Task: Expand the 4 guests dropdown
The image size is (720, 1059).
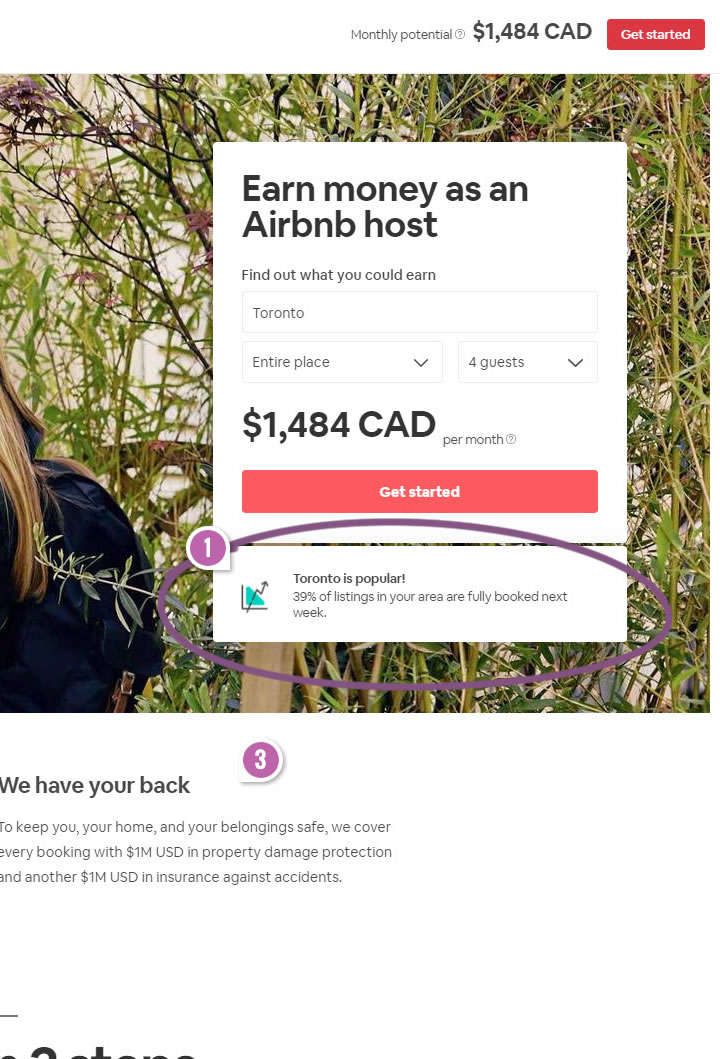Action: 527,362
